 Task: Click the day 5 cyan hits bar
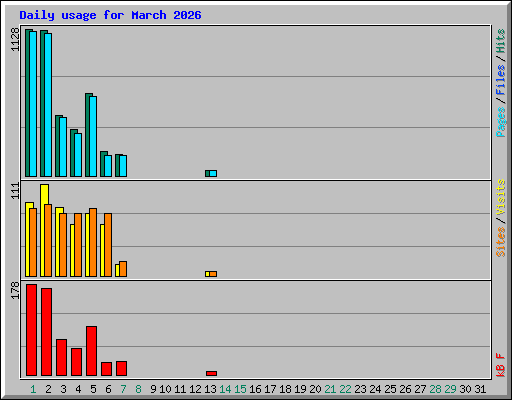(93, 137)
